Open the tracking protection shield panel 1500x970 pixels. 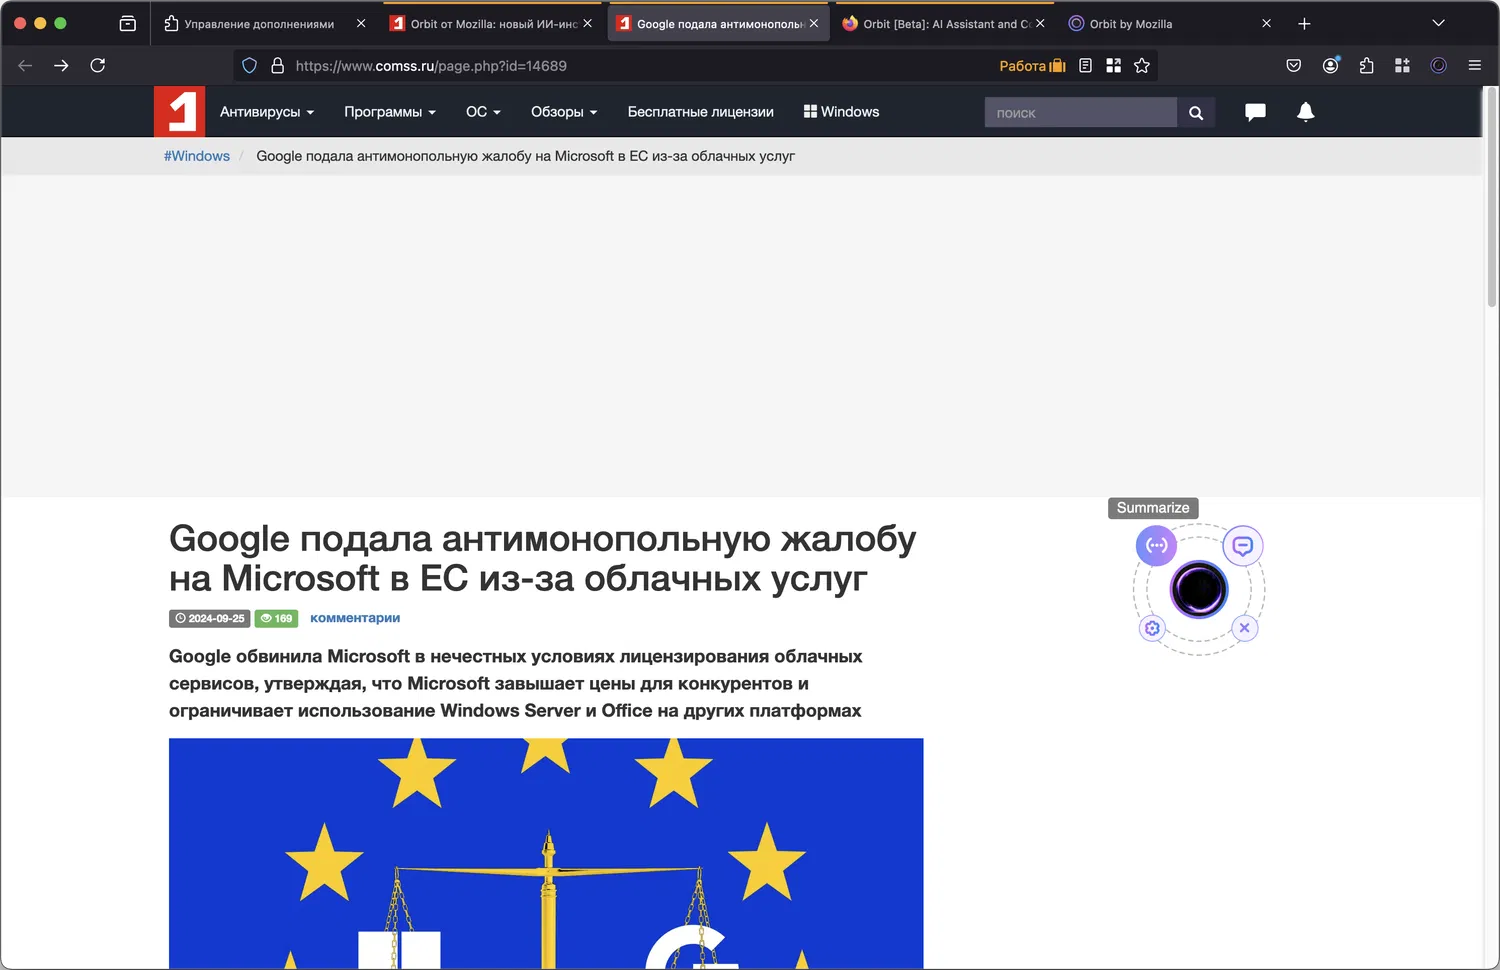point(250,66)
